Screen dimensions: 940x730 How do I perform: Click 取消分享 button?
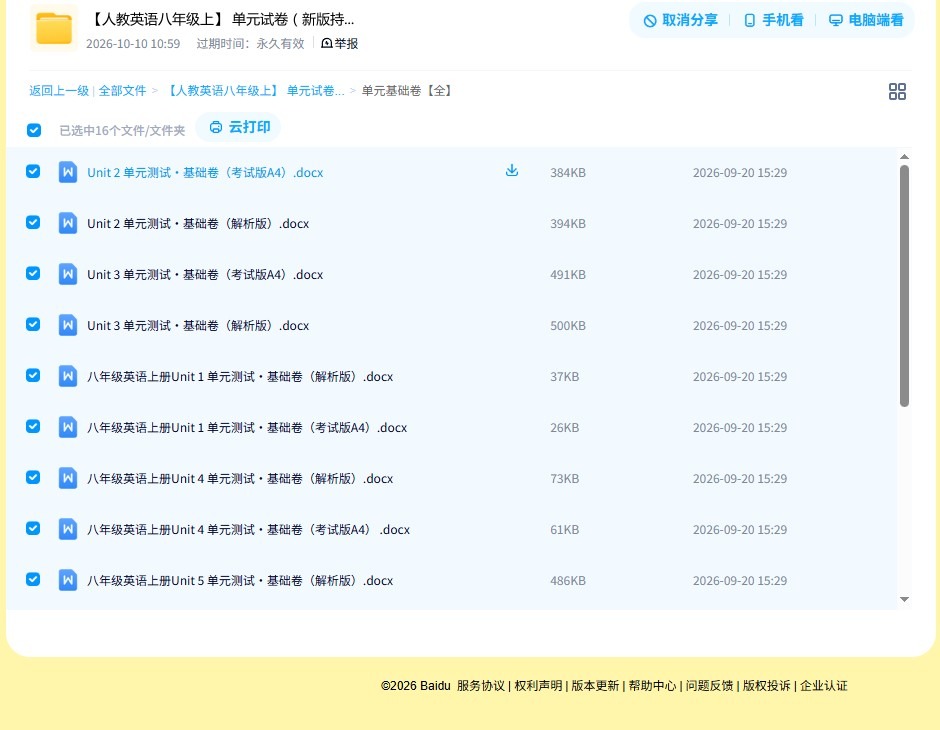click(680, 20)
